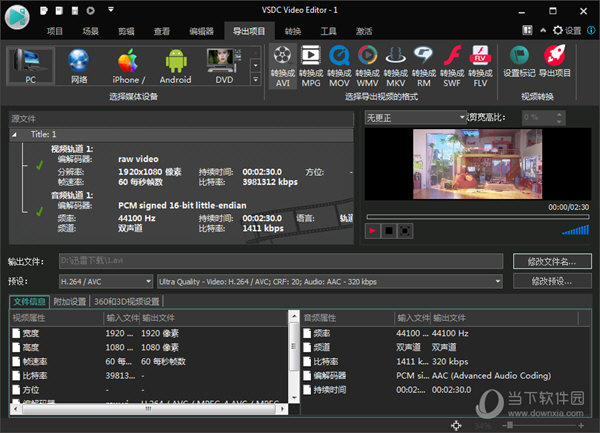Adjust the blue volume level bars
The height and width of the screenshot is (433, 600).
coord(576,230)
